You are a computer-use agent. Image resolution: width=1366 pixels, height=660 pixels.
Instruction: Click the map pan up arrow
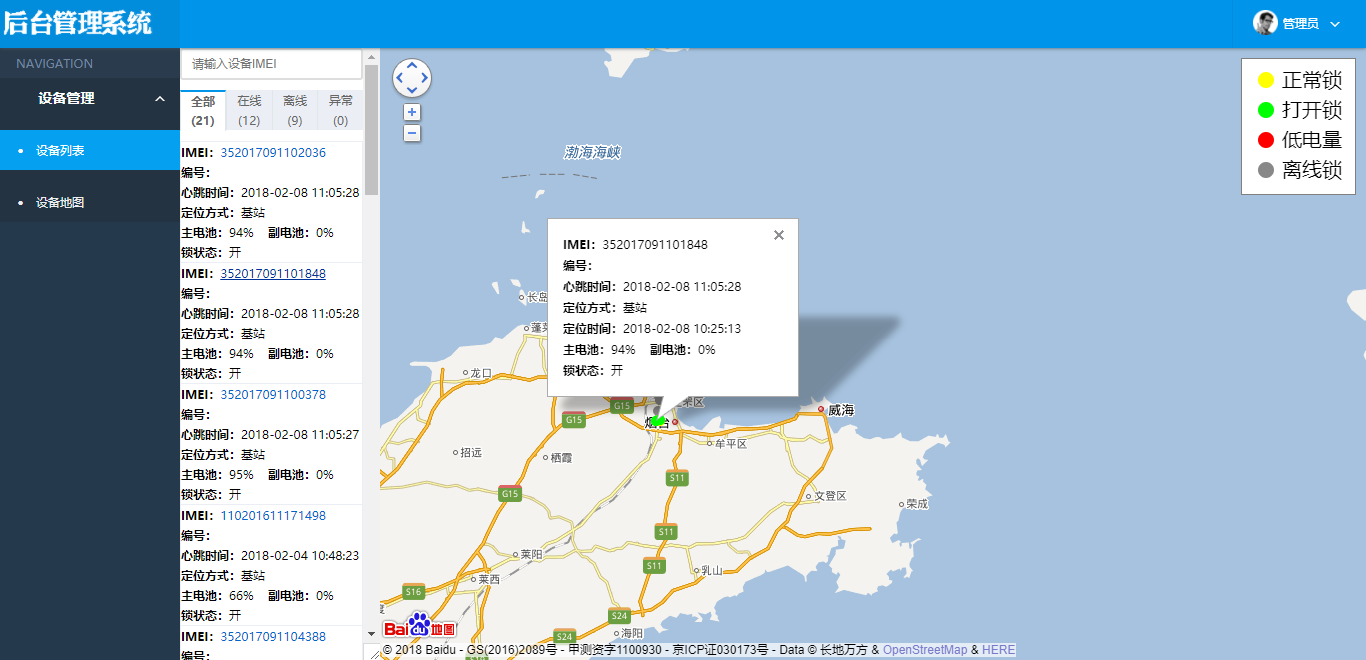412,65
